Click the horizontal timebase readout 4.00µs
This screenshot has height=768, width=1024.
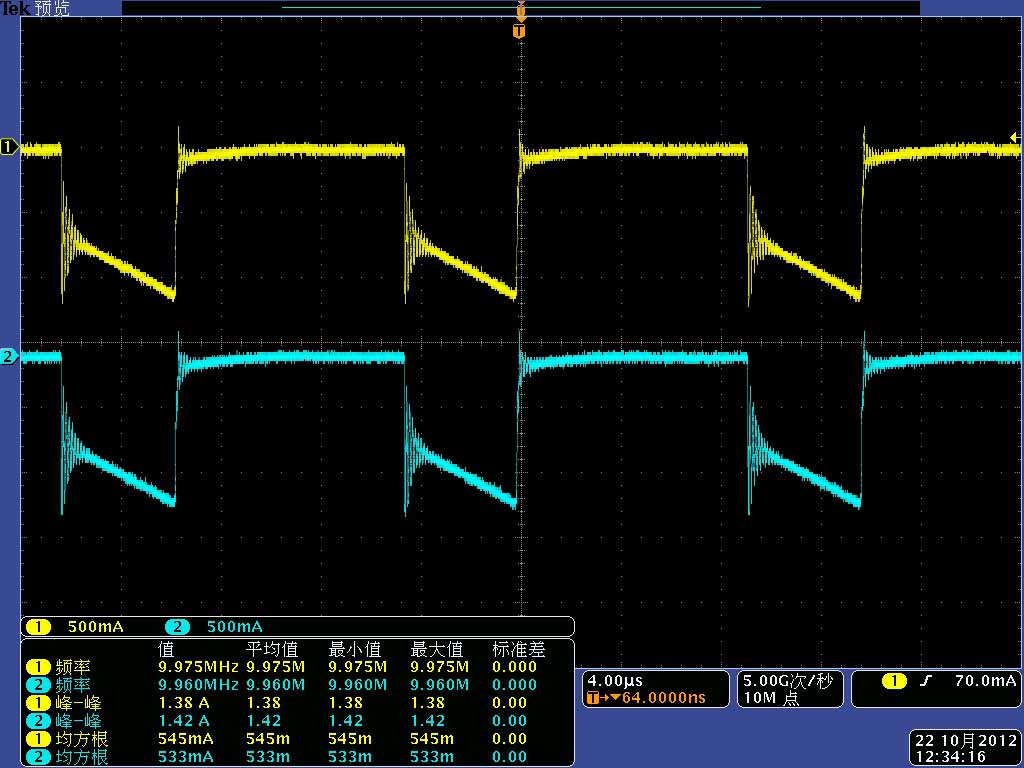(x=615, y=681)
